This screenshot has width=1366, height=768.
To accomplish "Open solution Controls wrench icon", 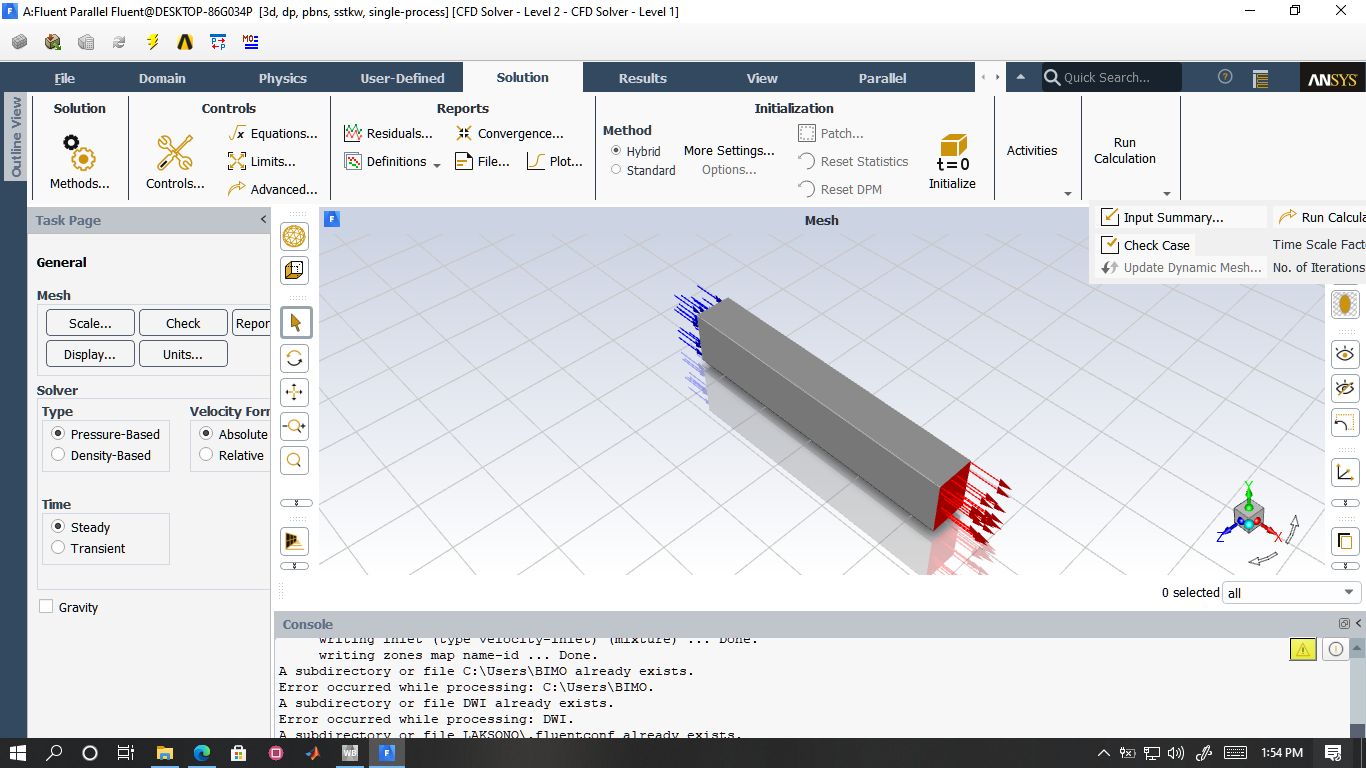I will click(x=175, y=153).
